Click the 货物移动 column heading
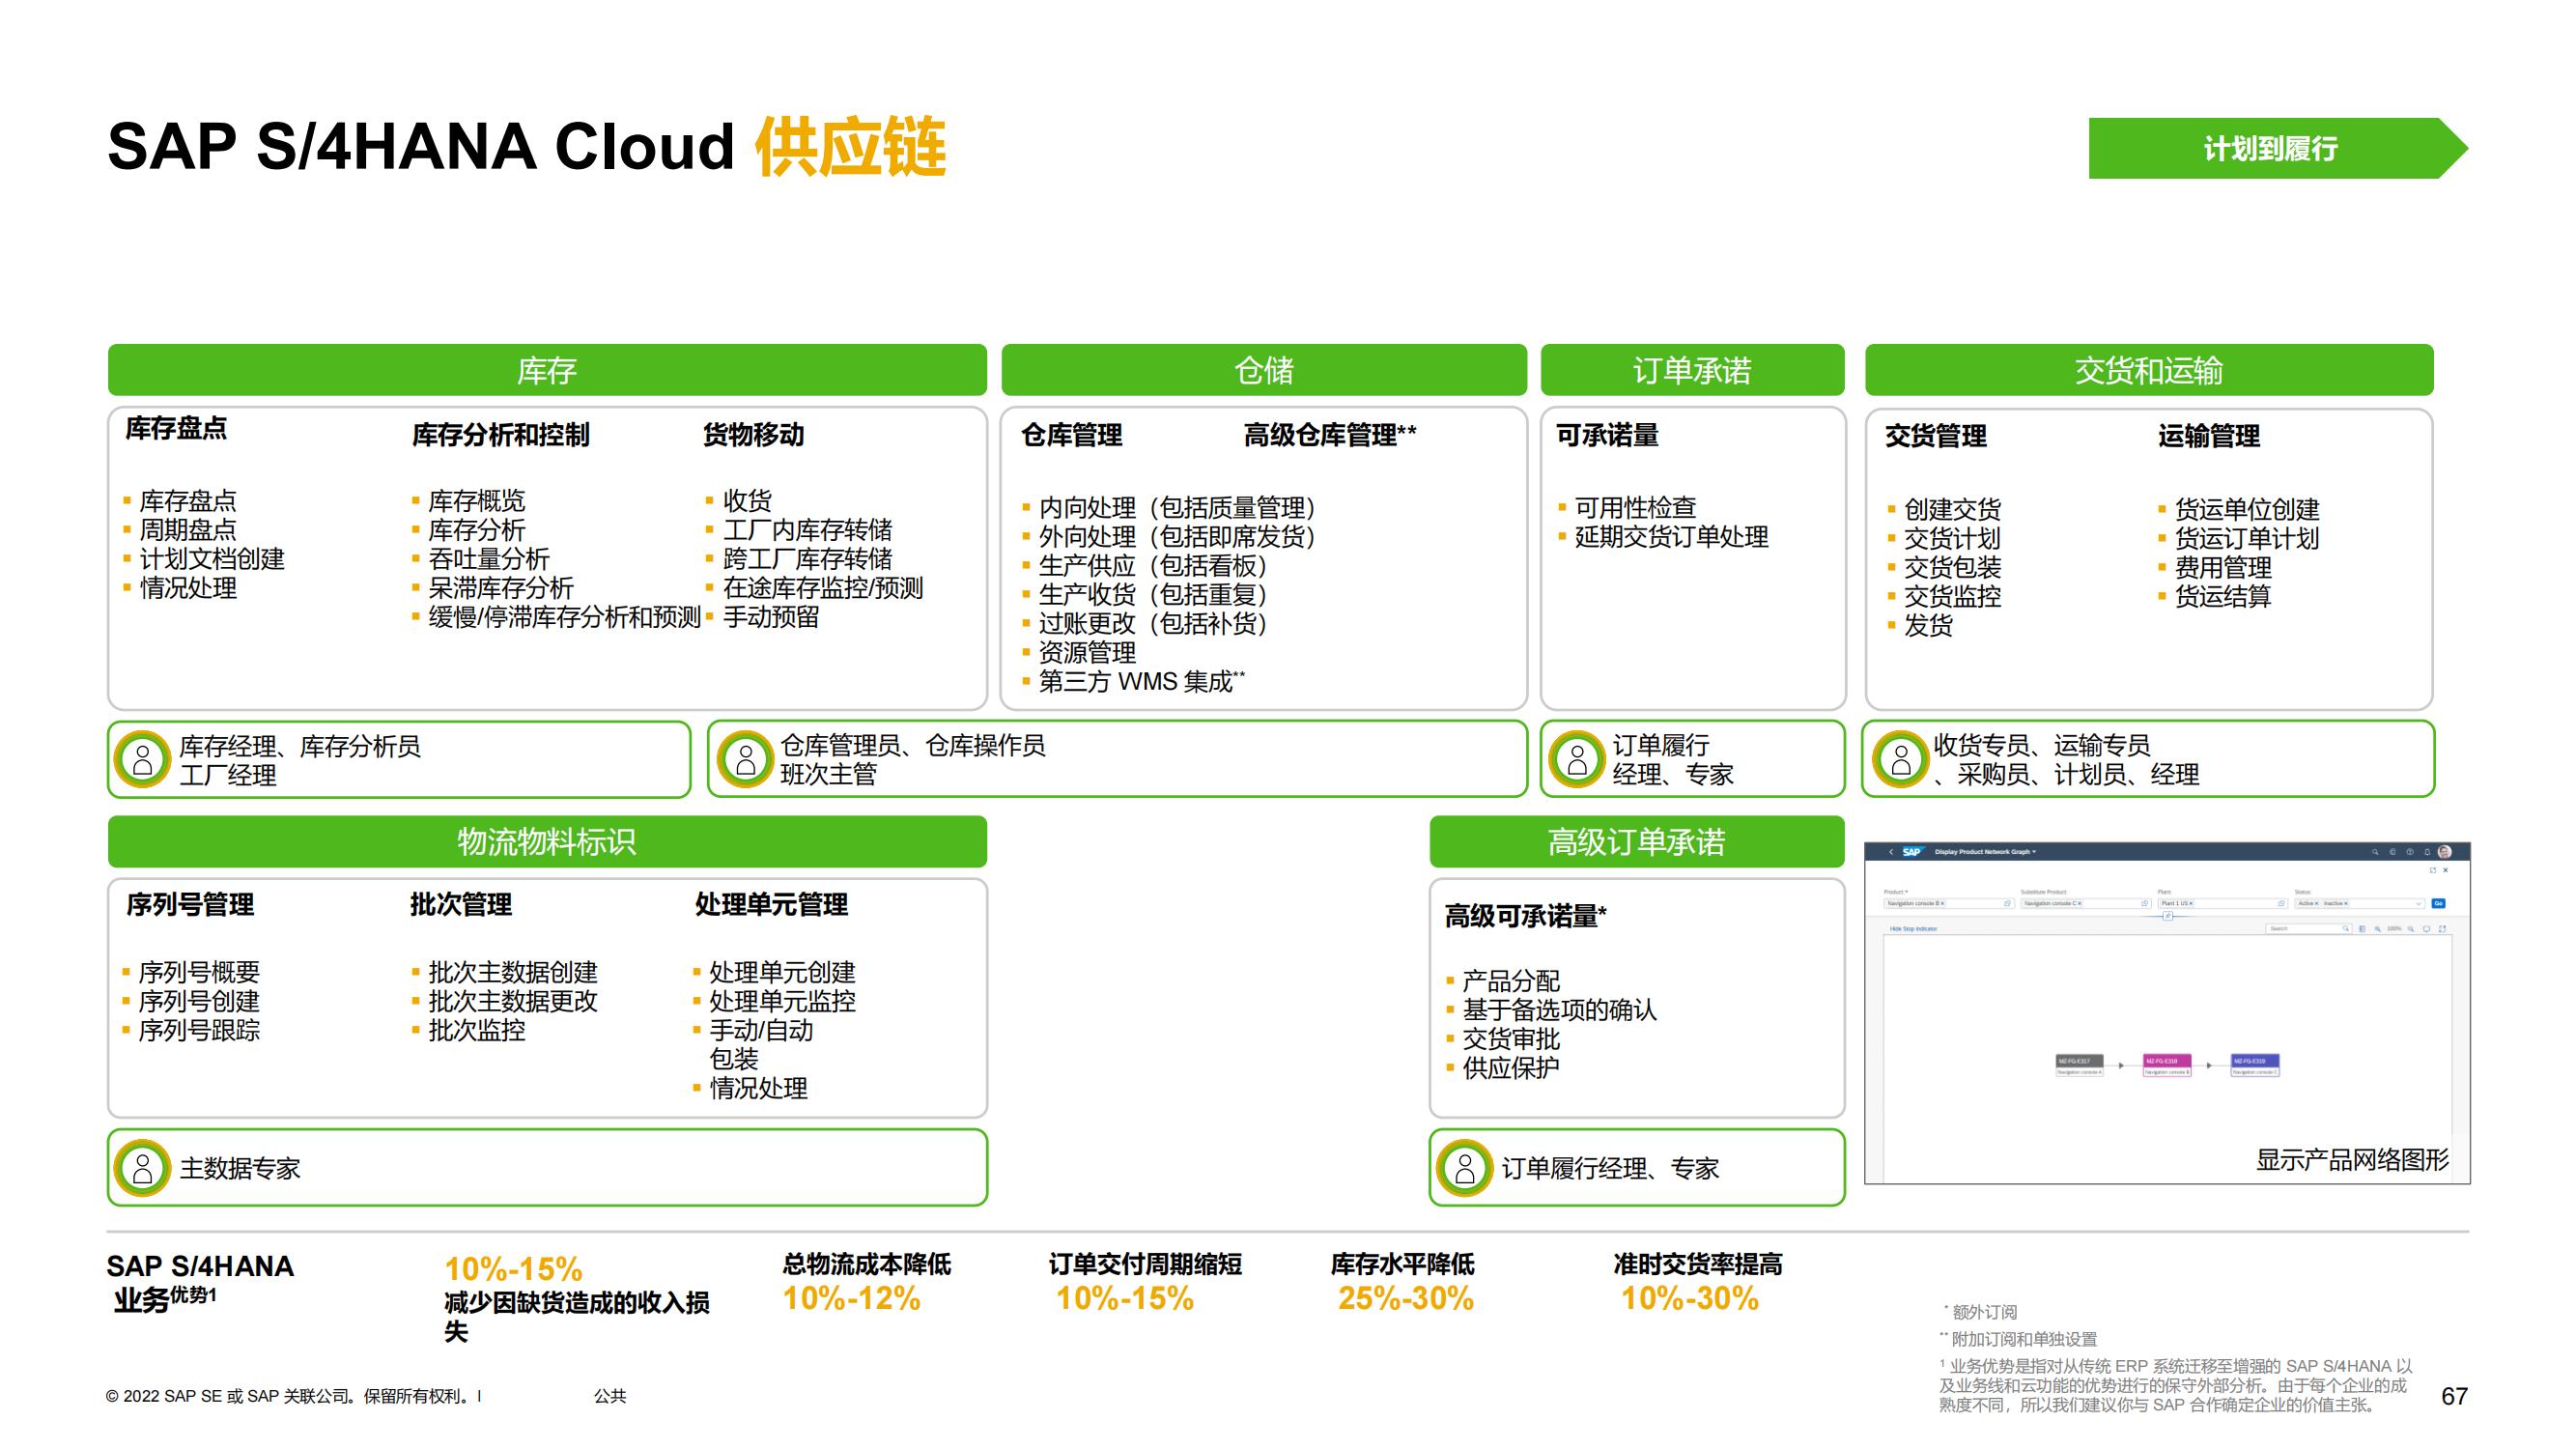This screenshot has height=1449, width=2576. (754, 435)
